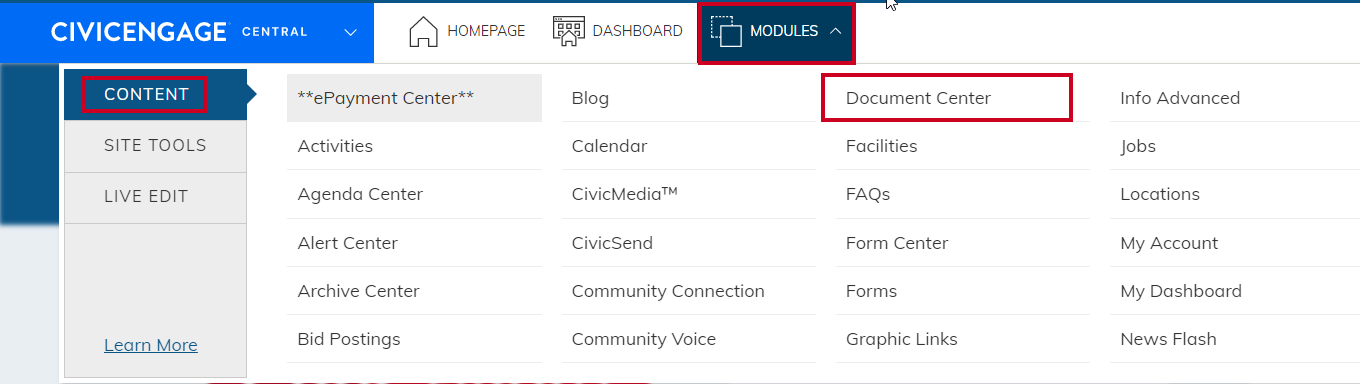Open Dashboard from the top navigation
The image size is (1360, 384).
(x=637, y=31)
